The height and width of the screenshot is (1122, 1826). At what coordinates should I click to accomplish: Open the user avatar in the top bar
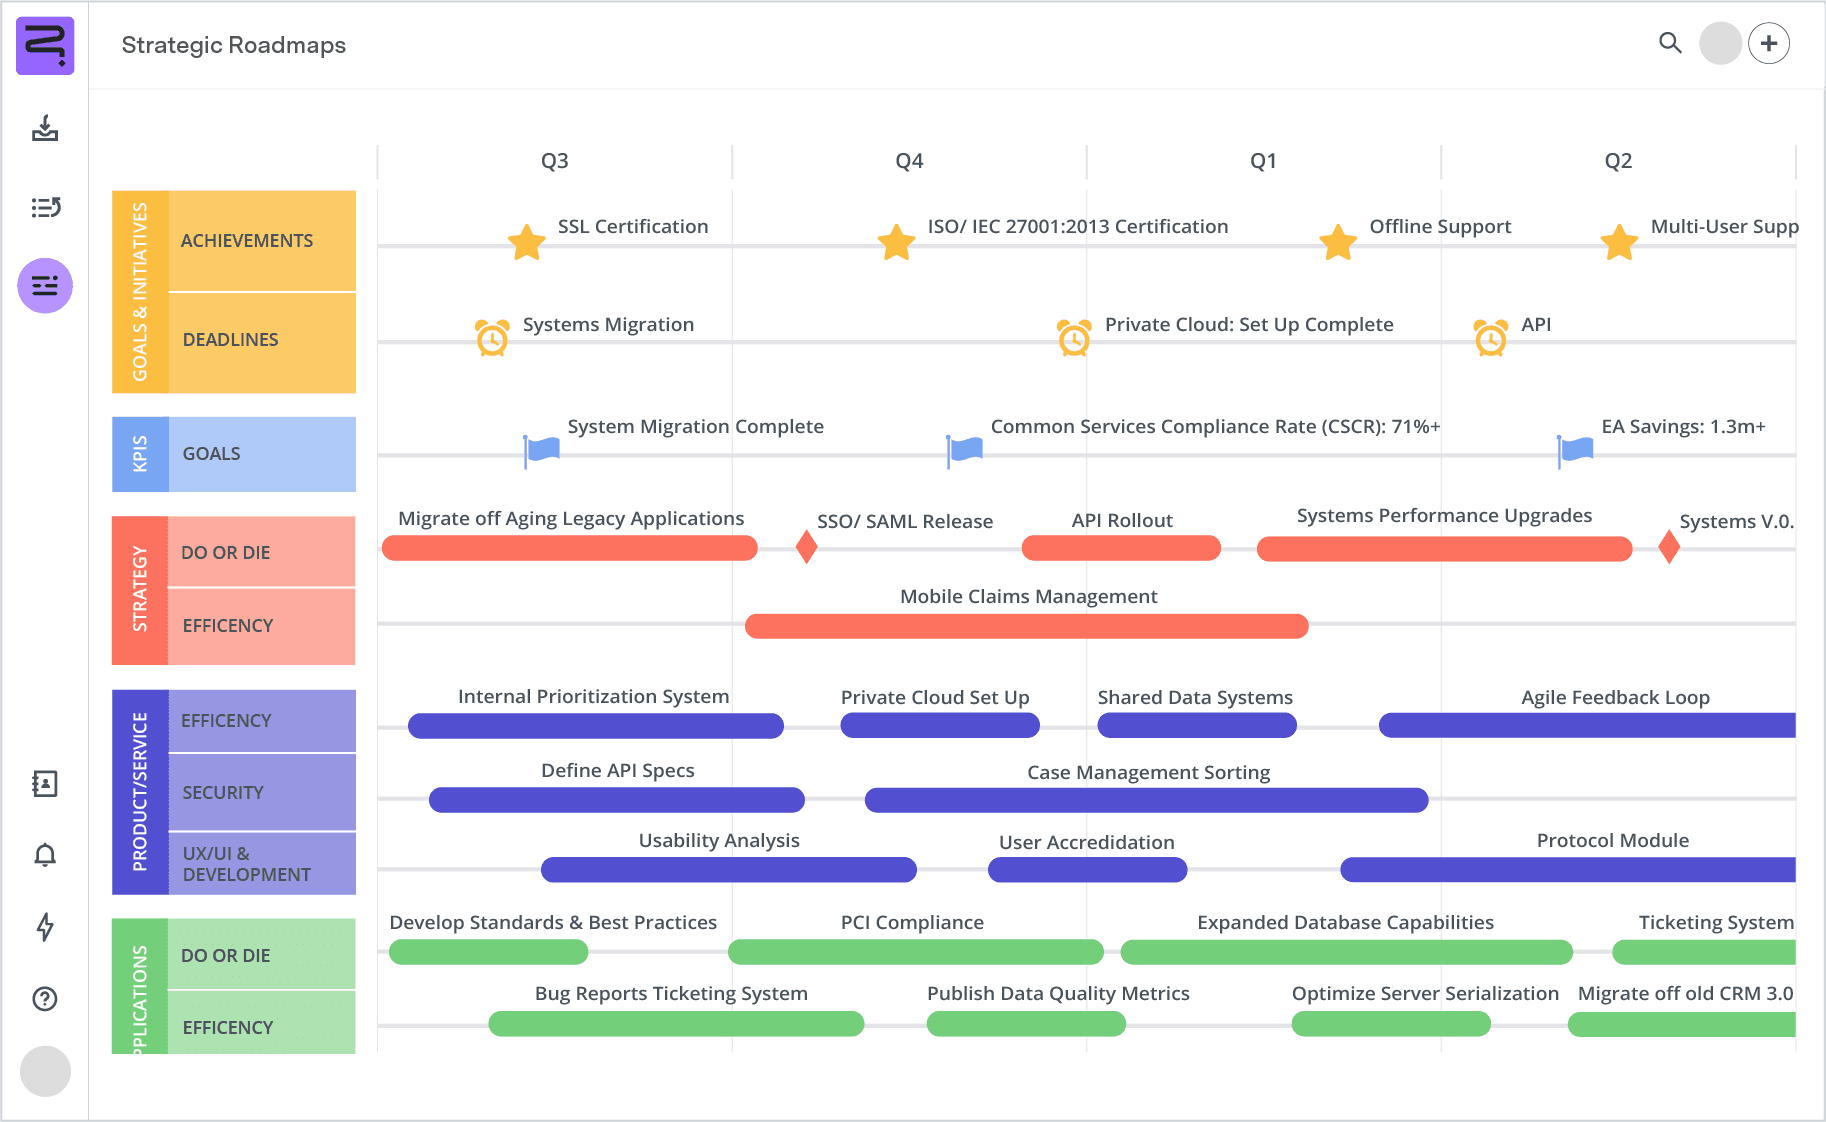pyautogui.click(x=1720, y=44)
